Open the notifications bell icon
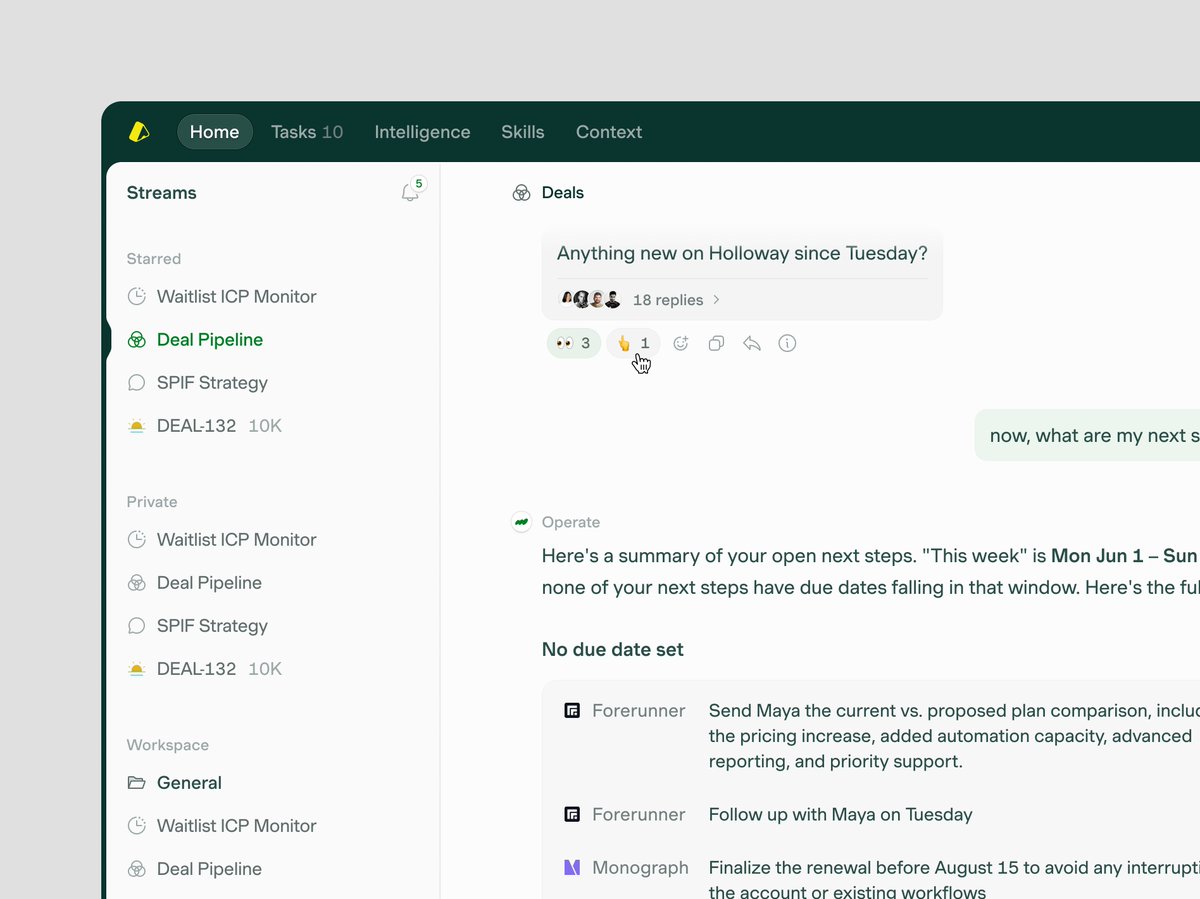The width and height of the screenshot is (1200, 899). (x=410, y=192)
